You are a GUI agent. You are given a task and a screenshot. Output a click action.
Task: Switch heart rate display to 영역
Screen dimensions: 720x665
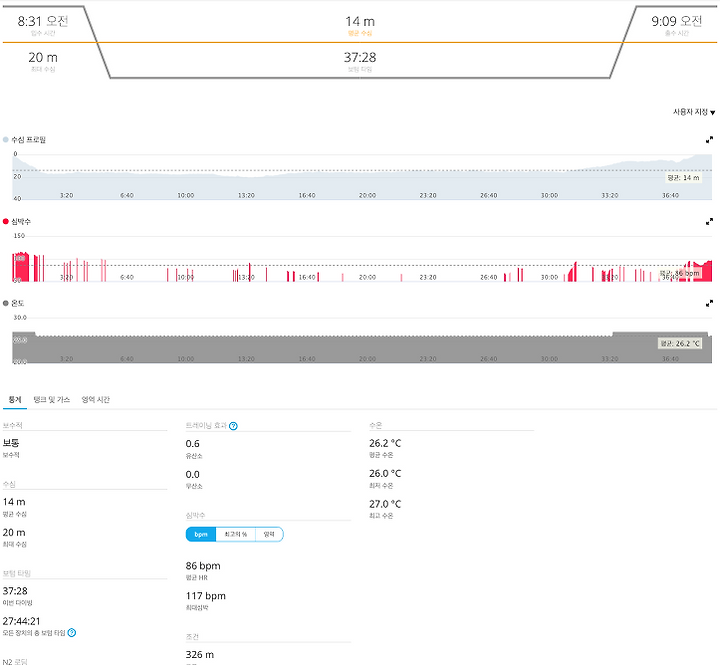click(x=269, y=535)
